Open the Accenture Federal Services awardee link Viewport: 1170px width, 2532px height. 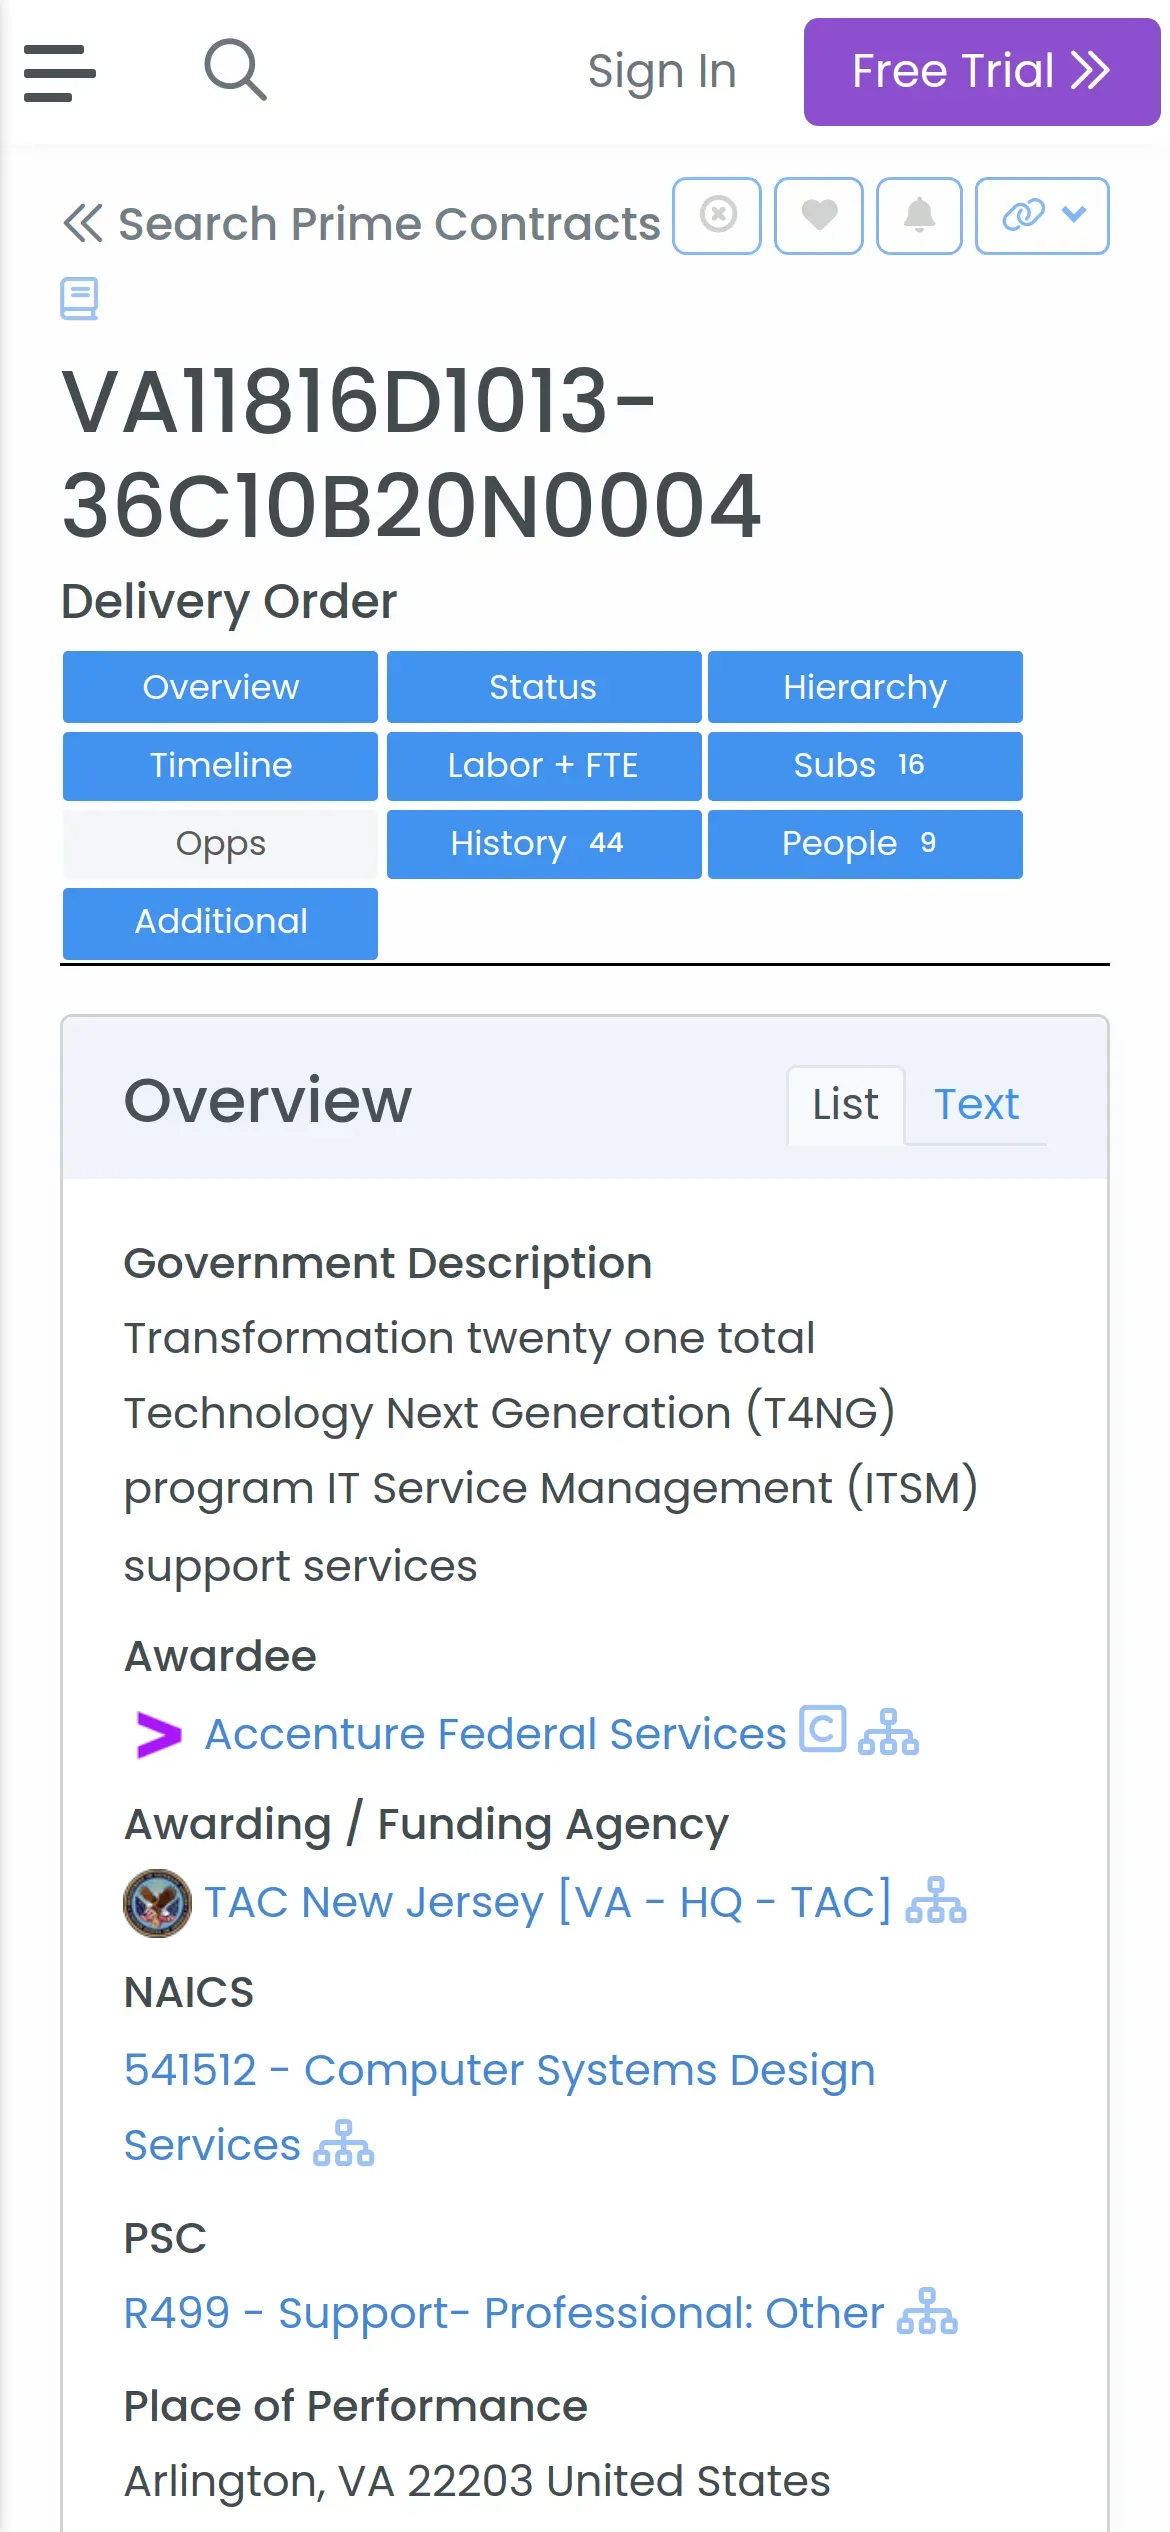(x=495, y=1734)
